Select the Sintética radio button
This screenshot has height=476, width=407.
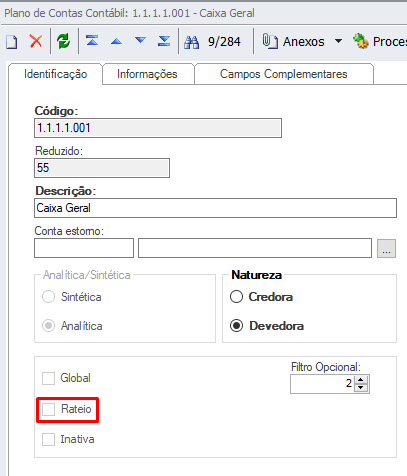48,297
